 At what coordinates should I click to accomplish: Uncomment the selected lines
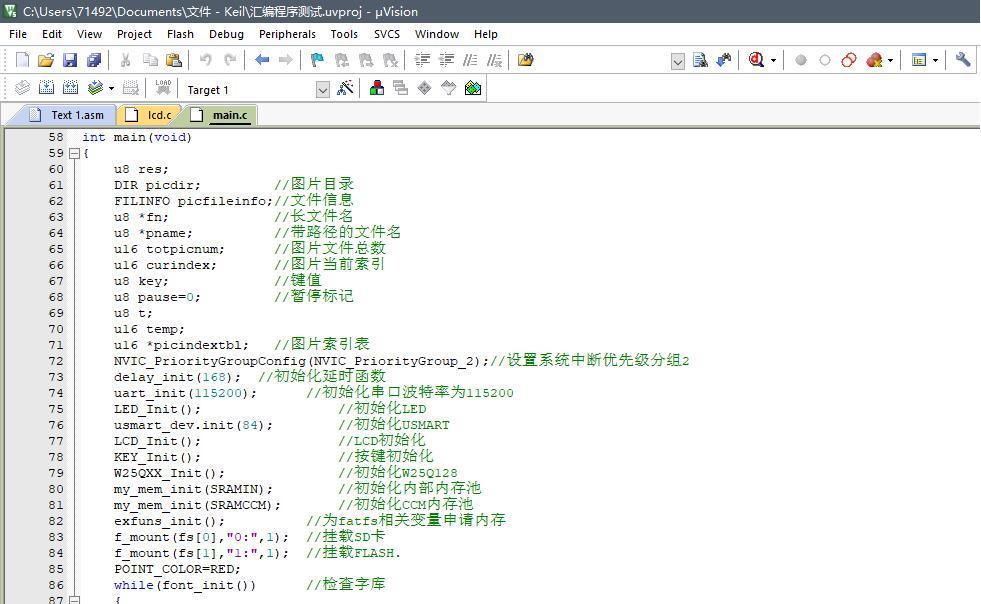494,60
